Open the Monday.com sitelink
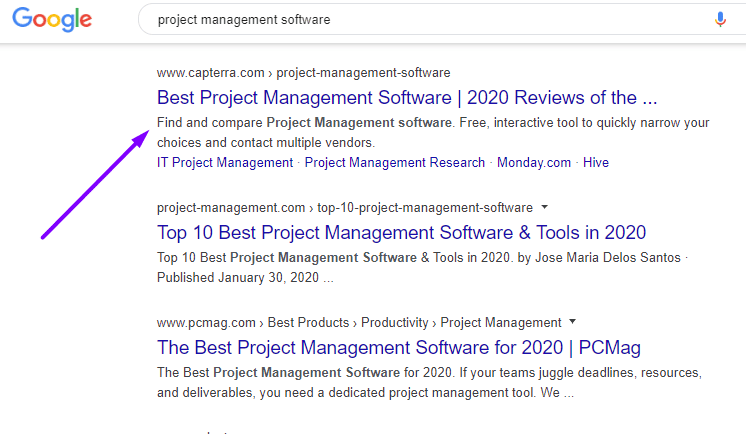 (x=534, y=163)
